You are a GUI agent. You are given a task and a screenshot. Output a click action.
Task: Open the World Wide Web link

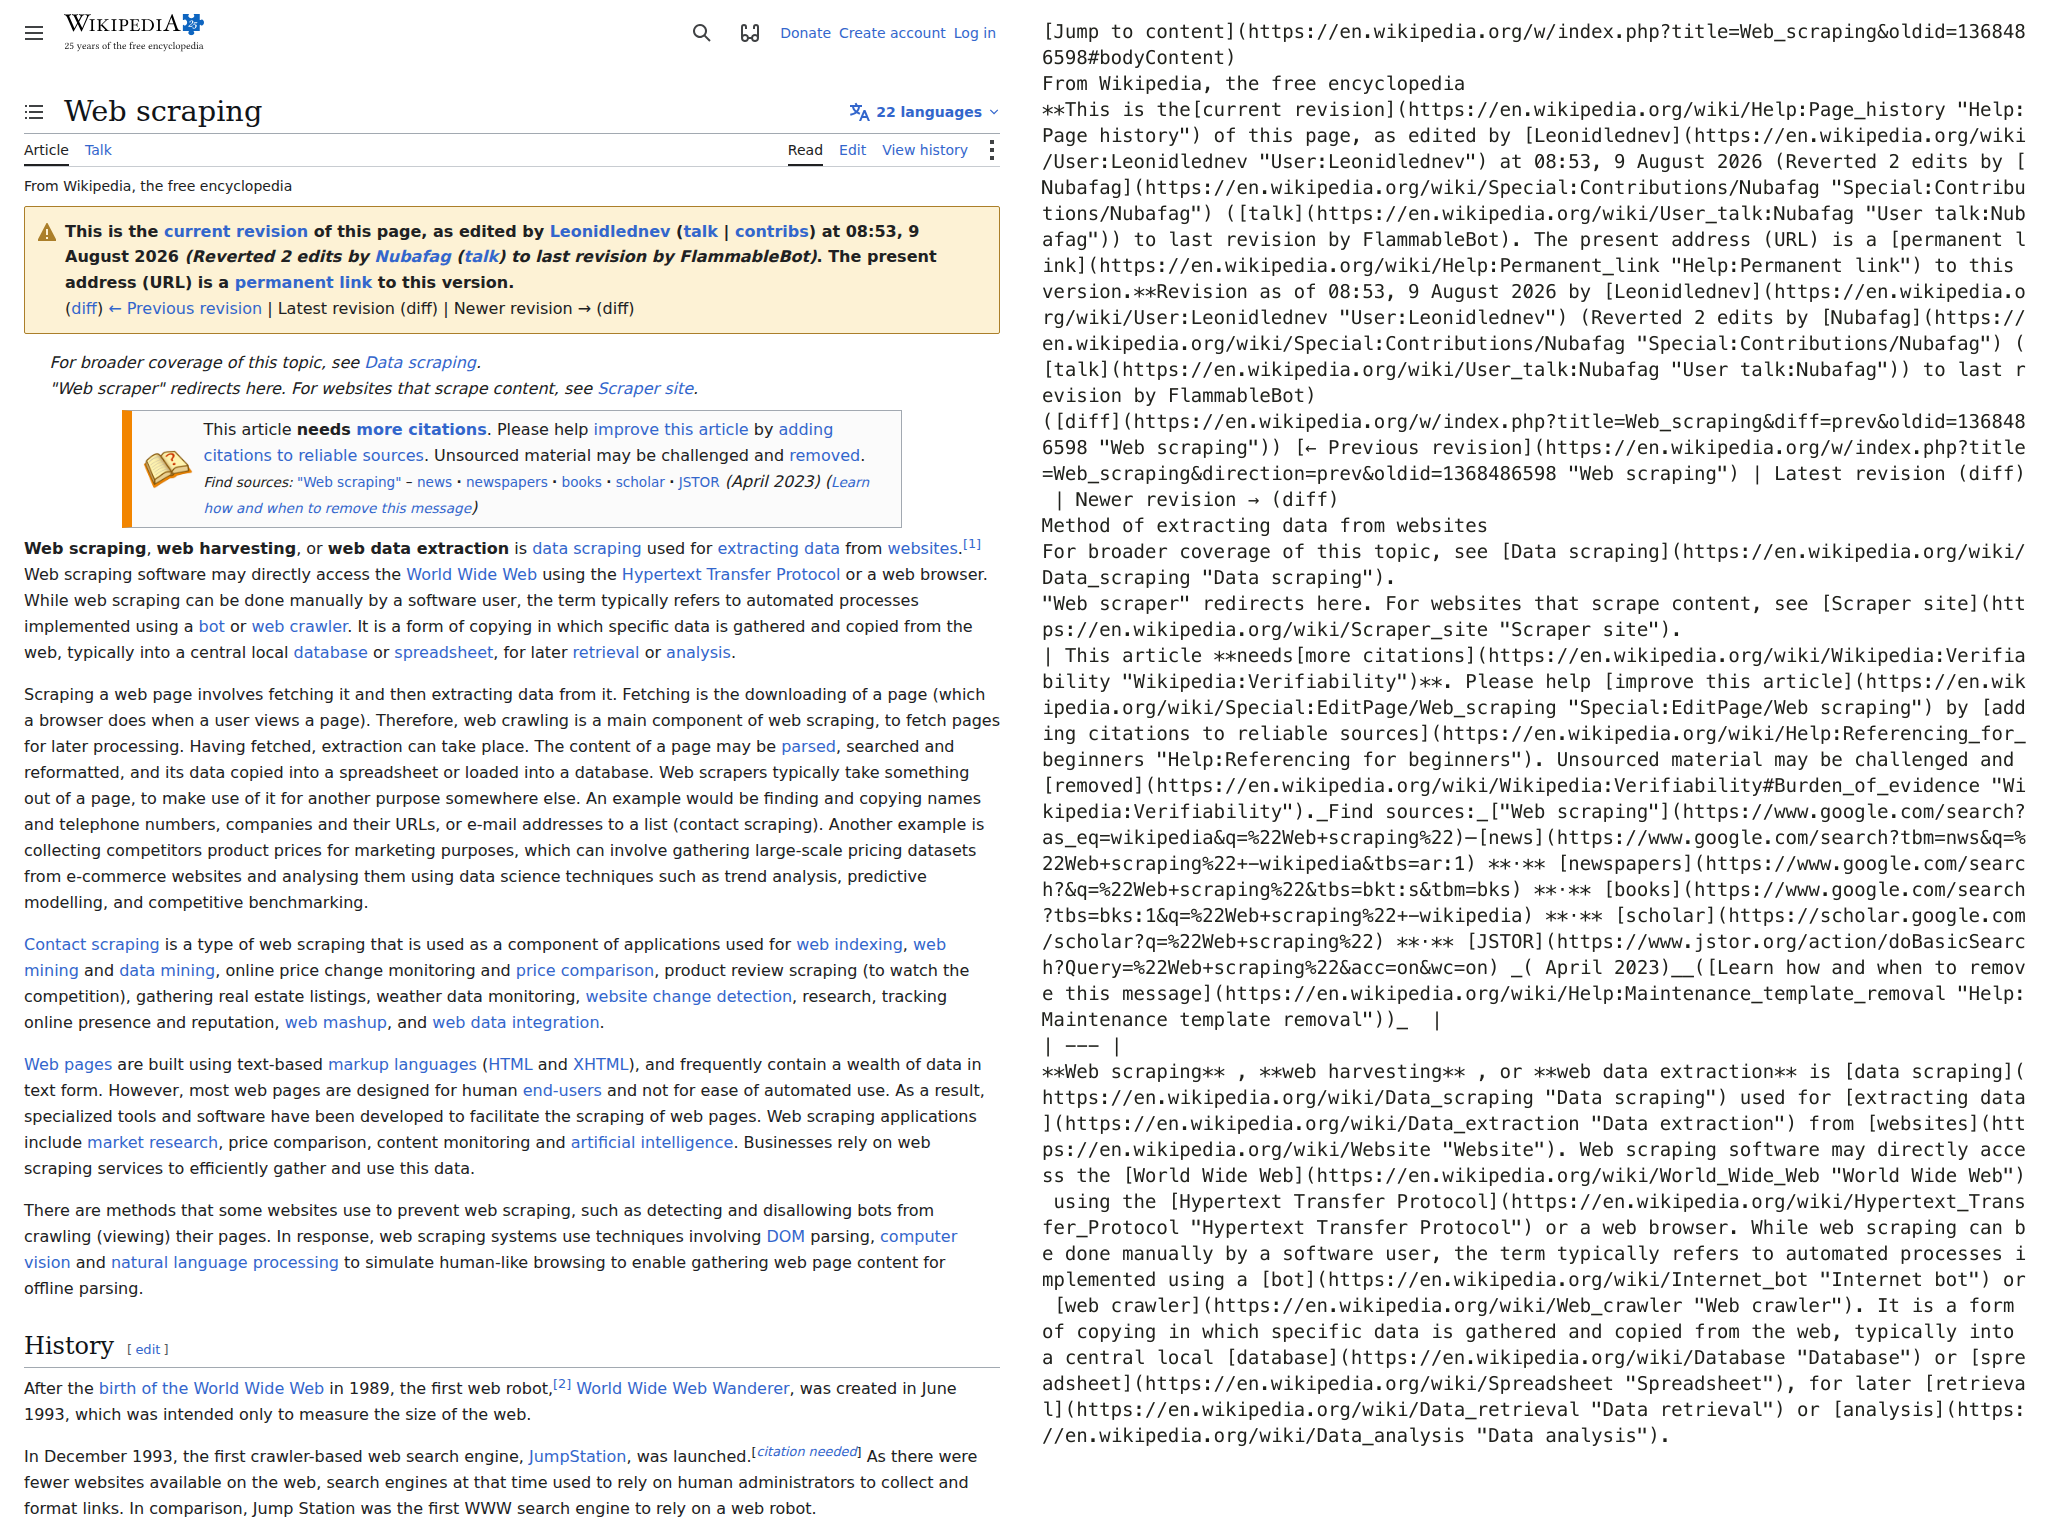[472, 574]
